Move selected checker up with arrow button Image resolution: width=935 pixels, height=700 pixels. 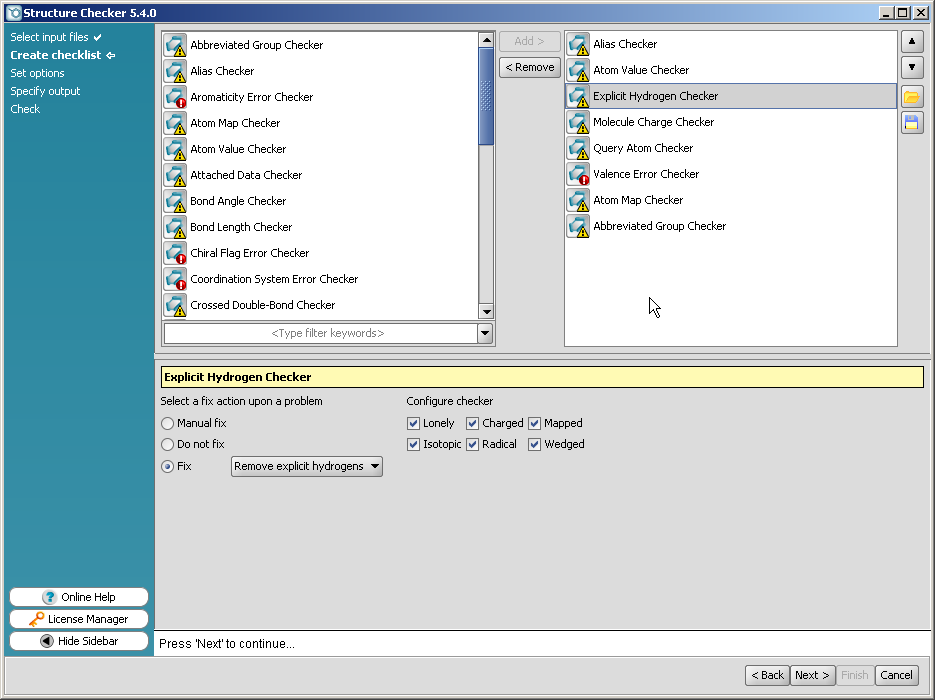[911, 42]
